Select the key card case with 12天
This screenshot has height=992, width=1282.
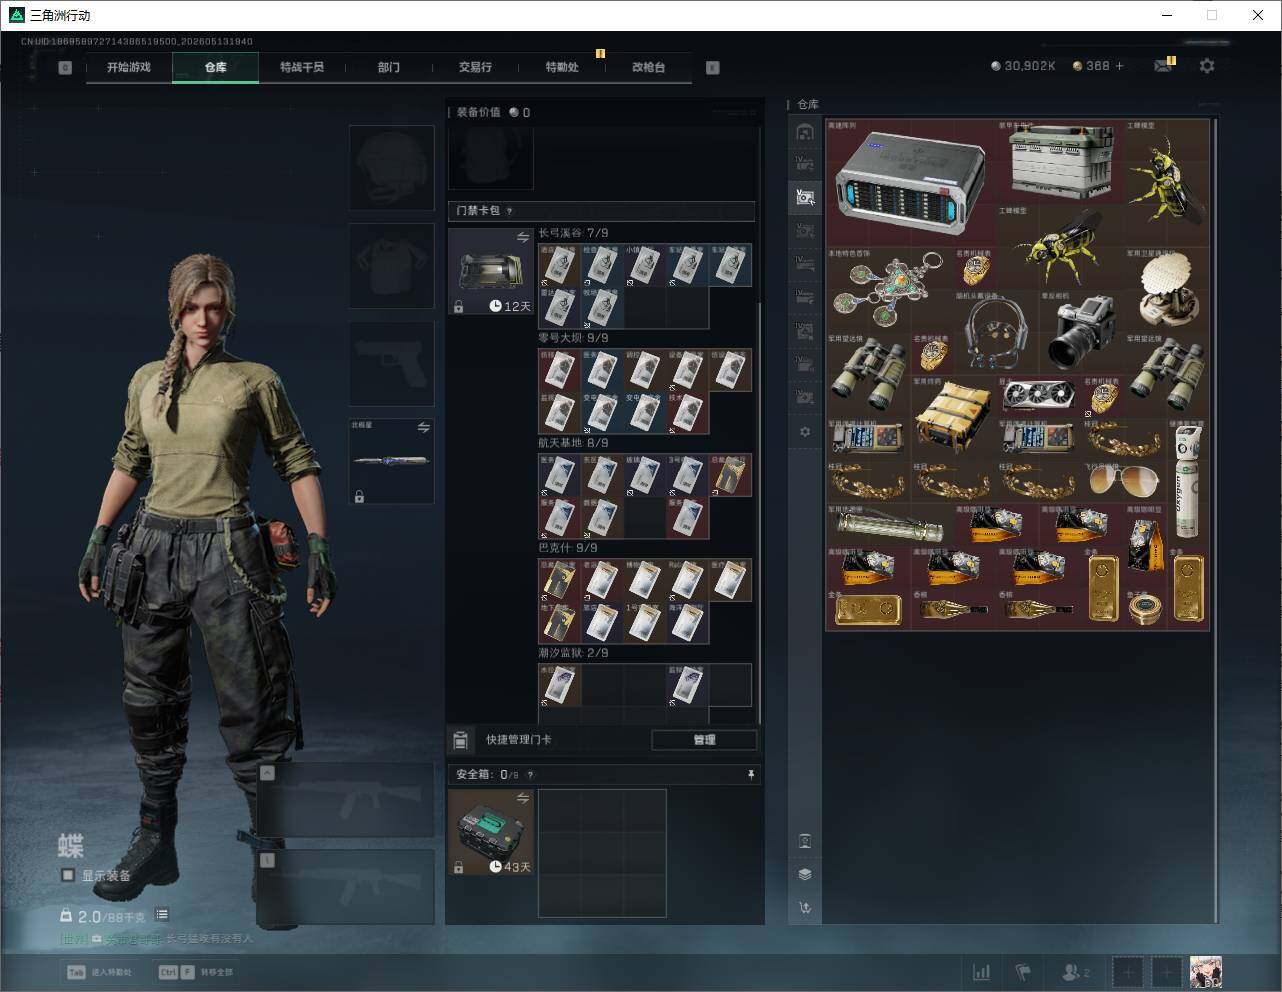[491, 271]
